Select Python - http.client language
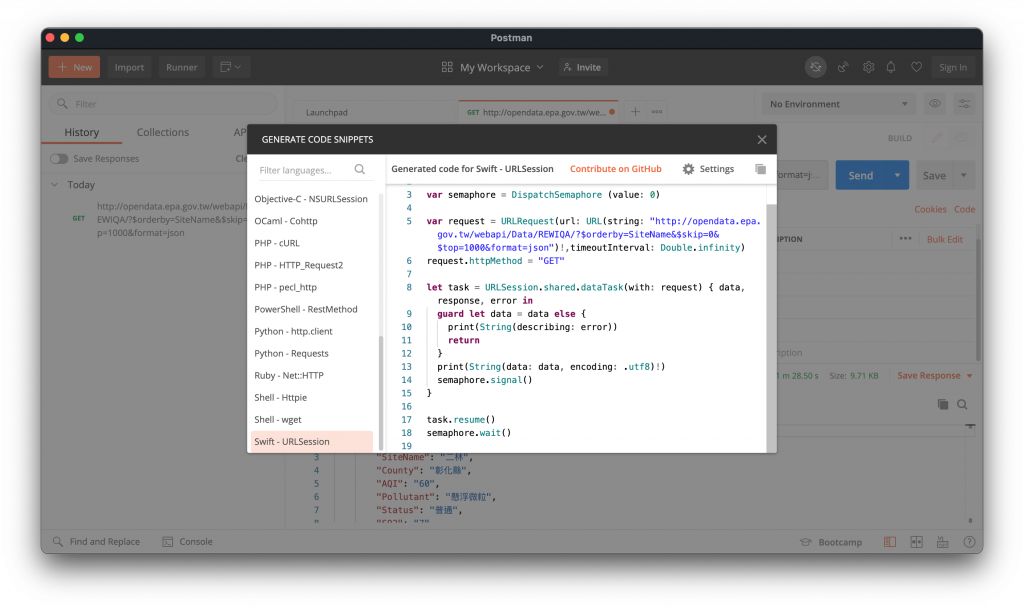Viewport: 1024px width, 608px height. (311, 331)
